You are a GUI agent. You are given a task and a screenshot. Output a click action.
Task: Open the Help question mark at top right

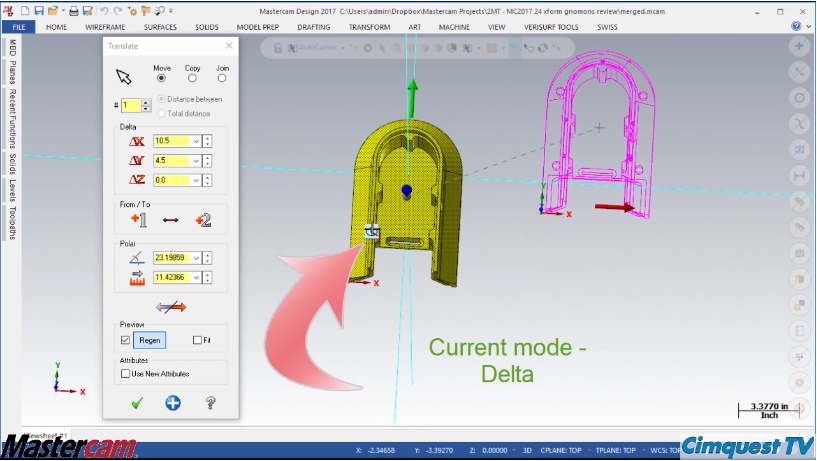[x=796, y=26]
